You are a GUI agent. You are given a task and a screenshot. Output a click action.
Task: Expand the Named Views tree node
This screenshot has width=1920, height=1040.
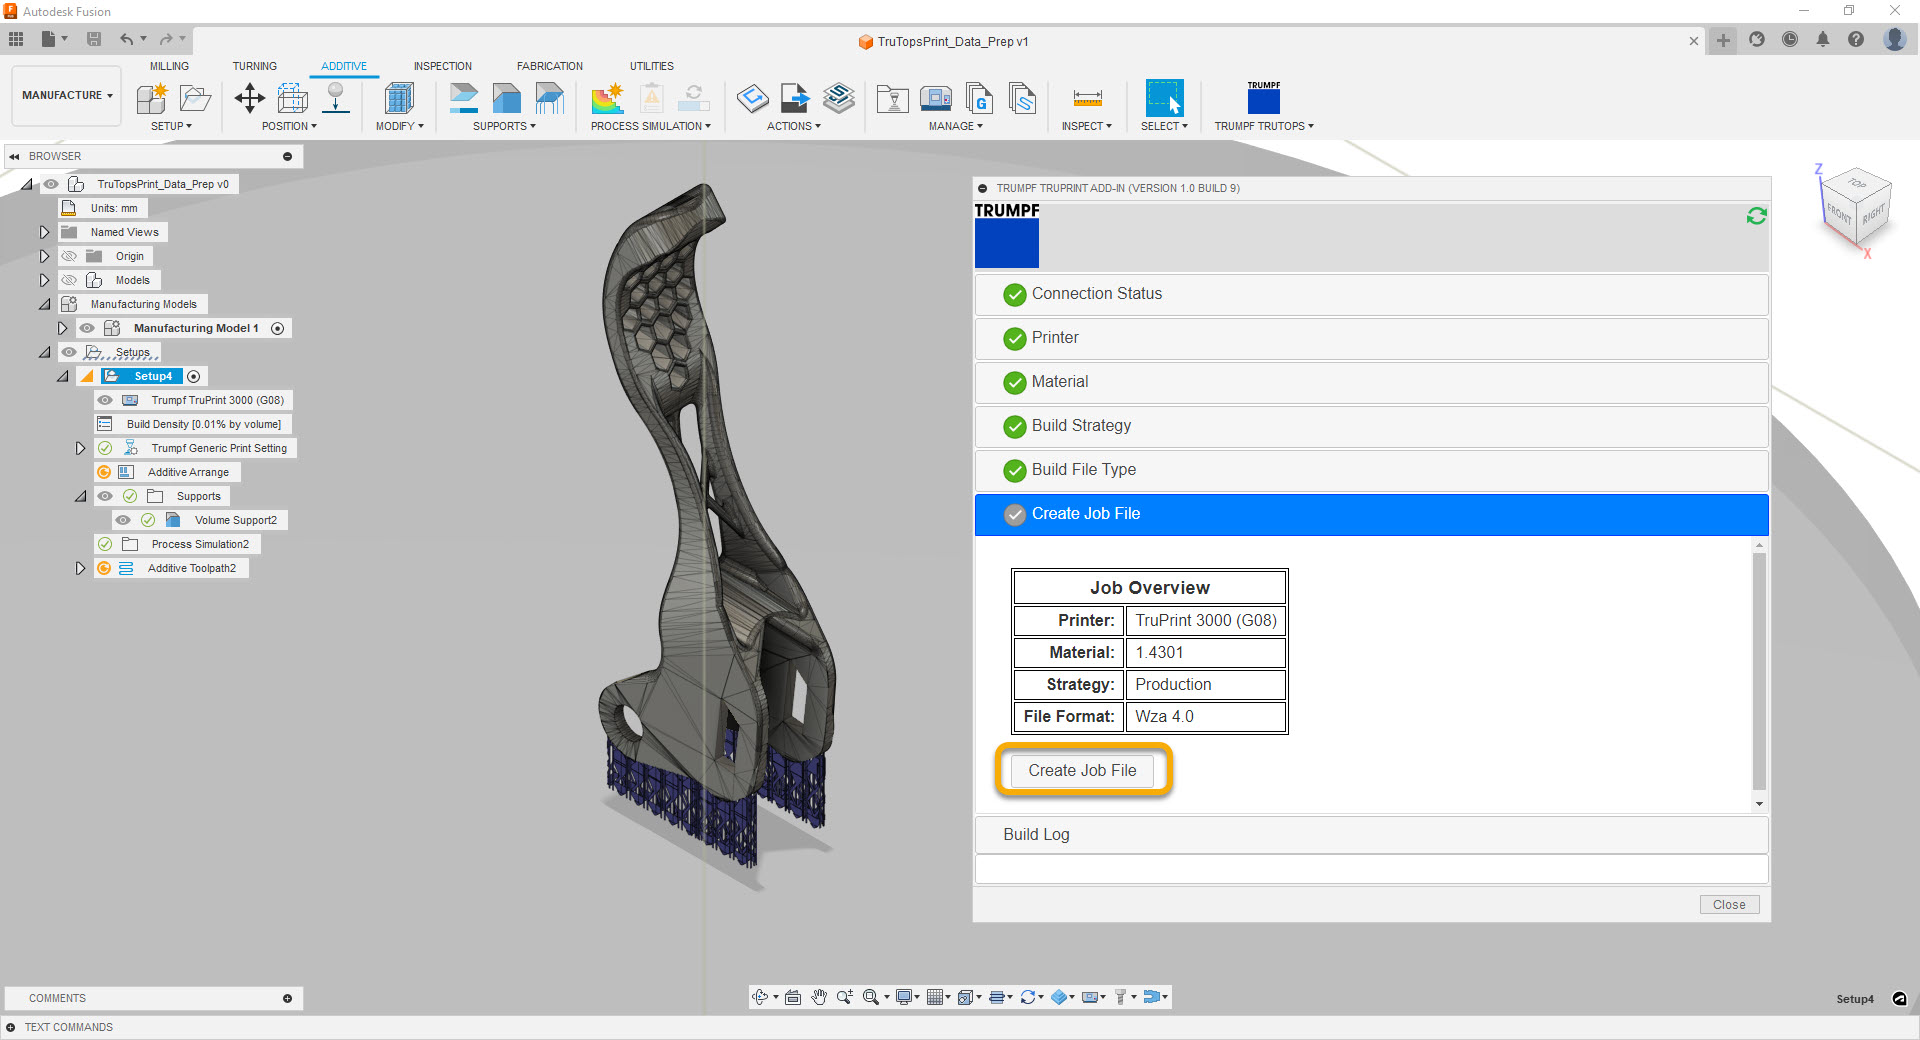point(44,232)
